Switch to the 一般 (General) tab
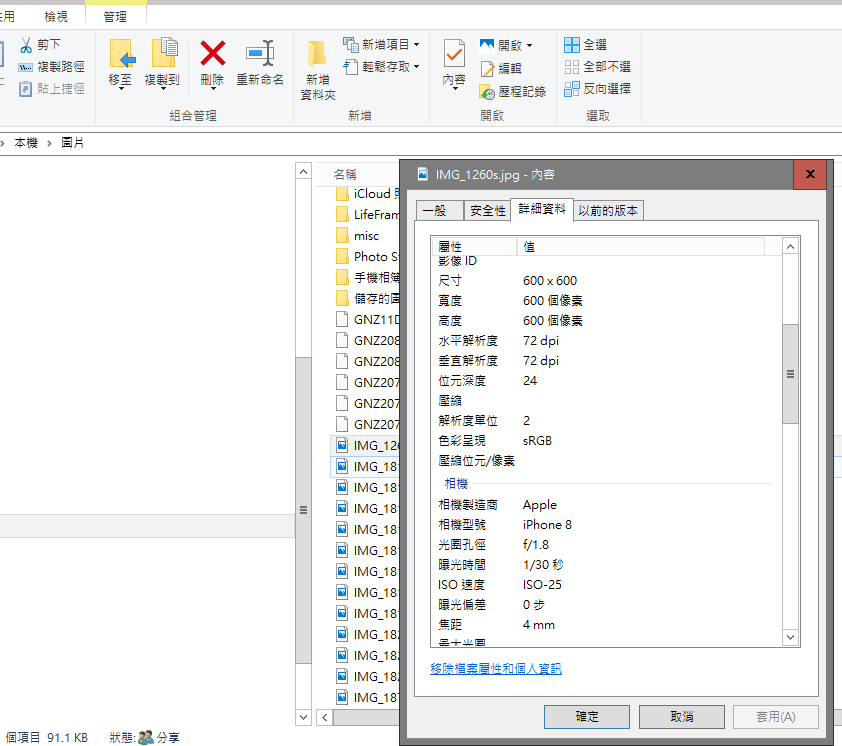Viewport: 842px width, 746px height. (x=433, y=211)
